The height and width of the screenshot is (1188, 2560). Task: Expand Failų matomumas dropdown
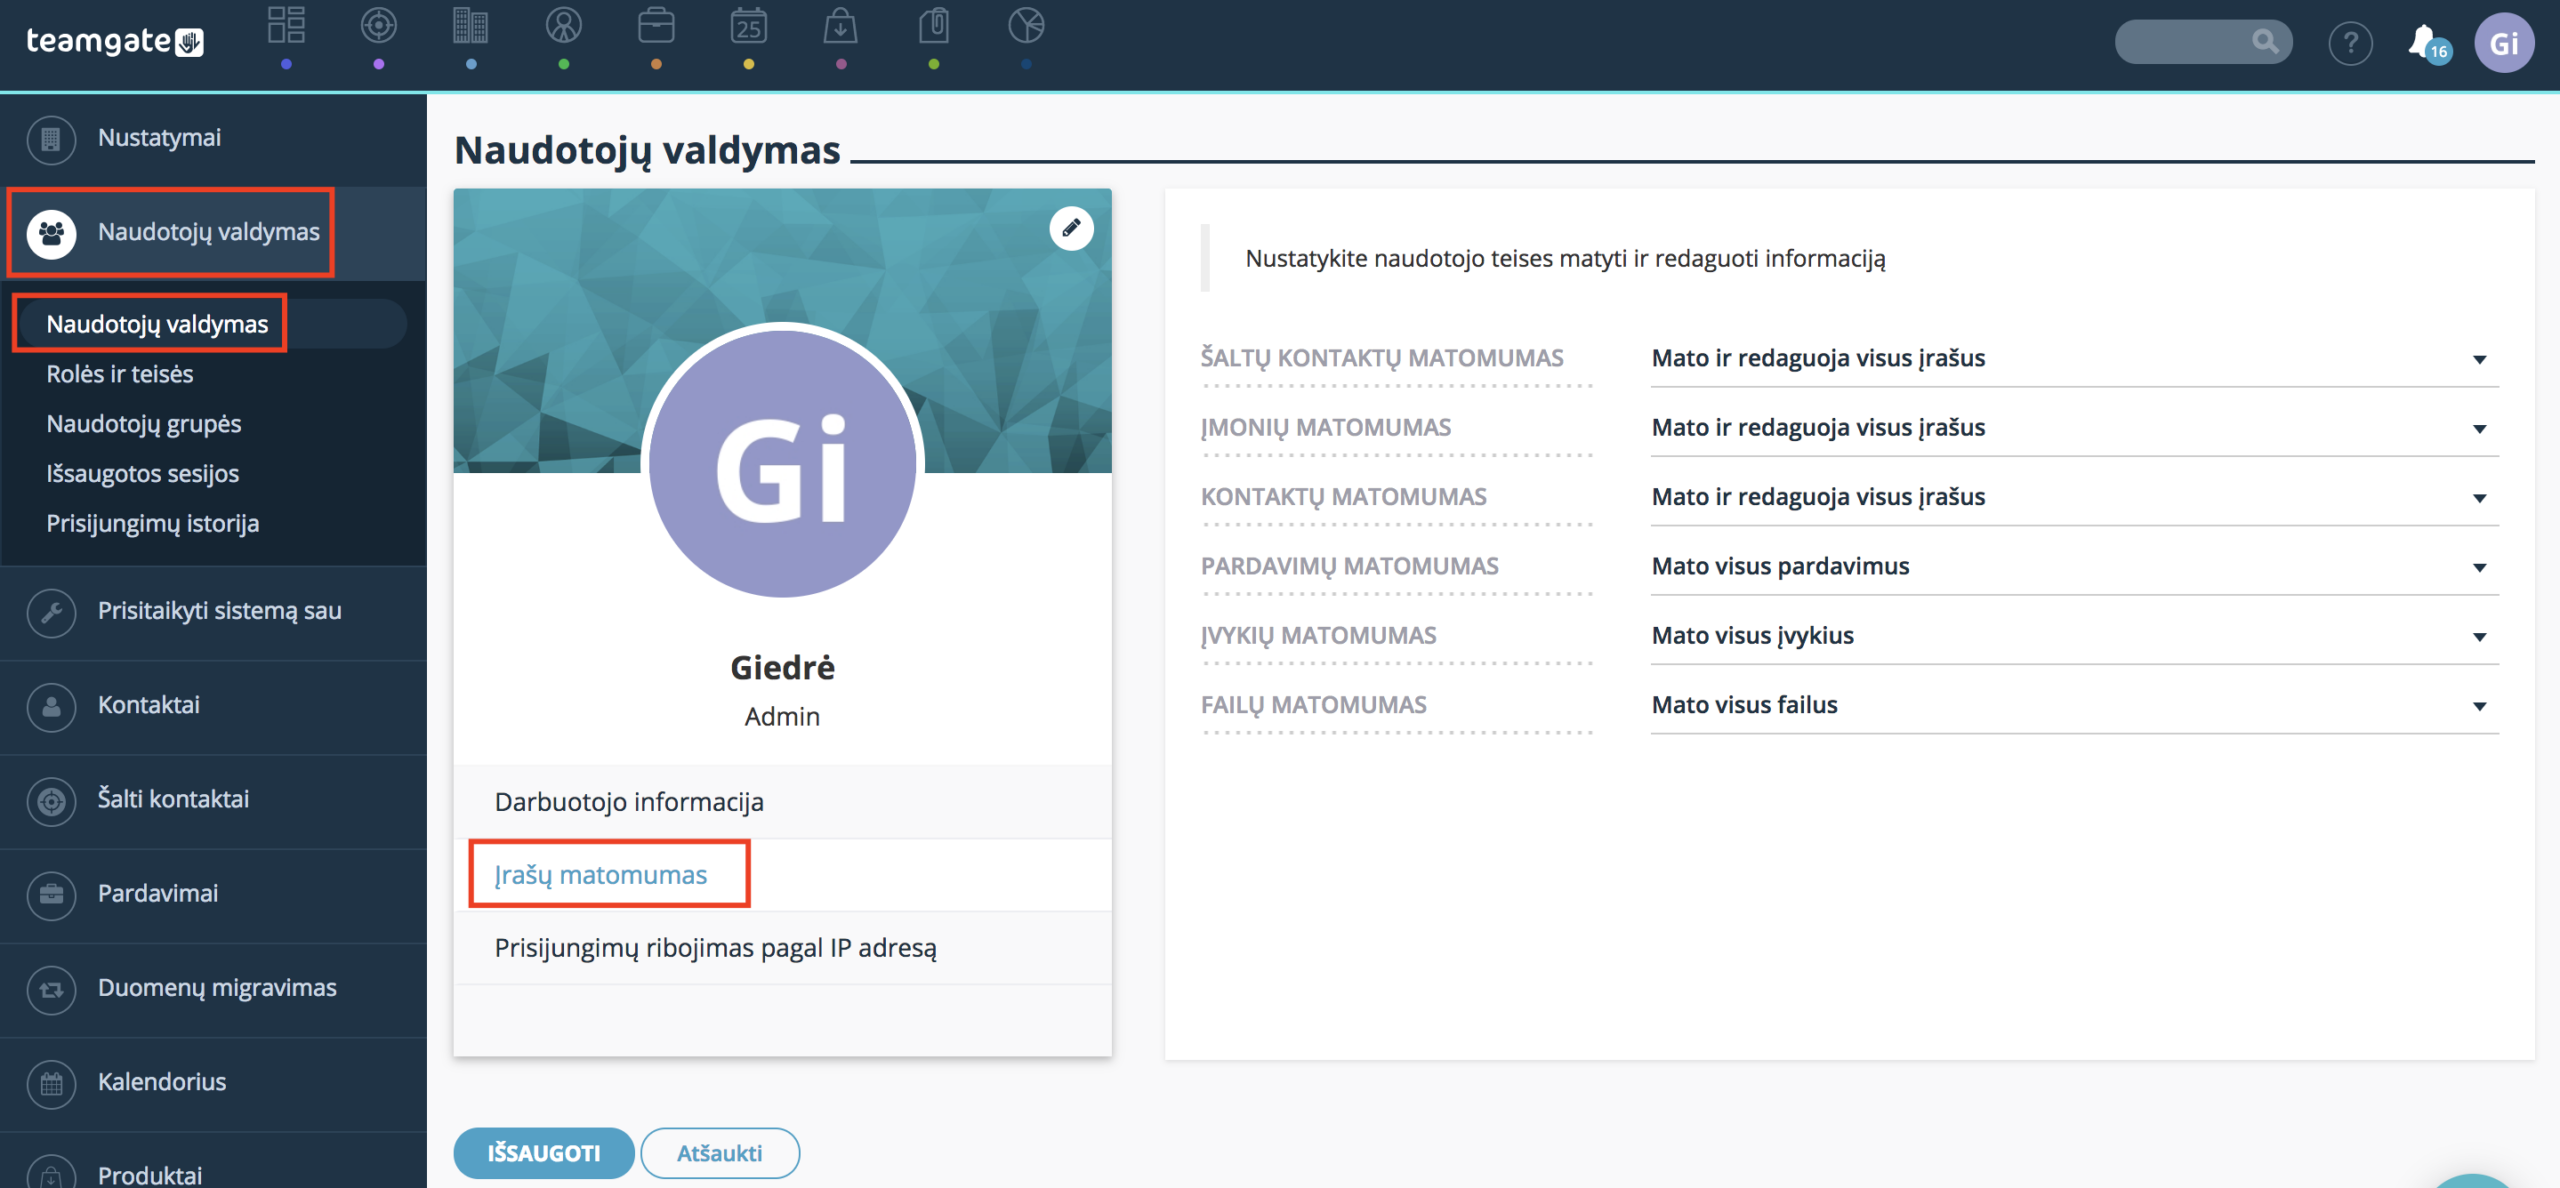pyautogui.click(x=2074, y=705)
